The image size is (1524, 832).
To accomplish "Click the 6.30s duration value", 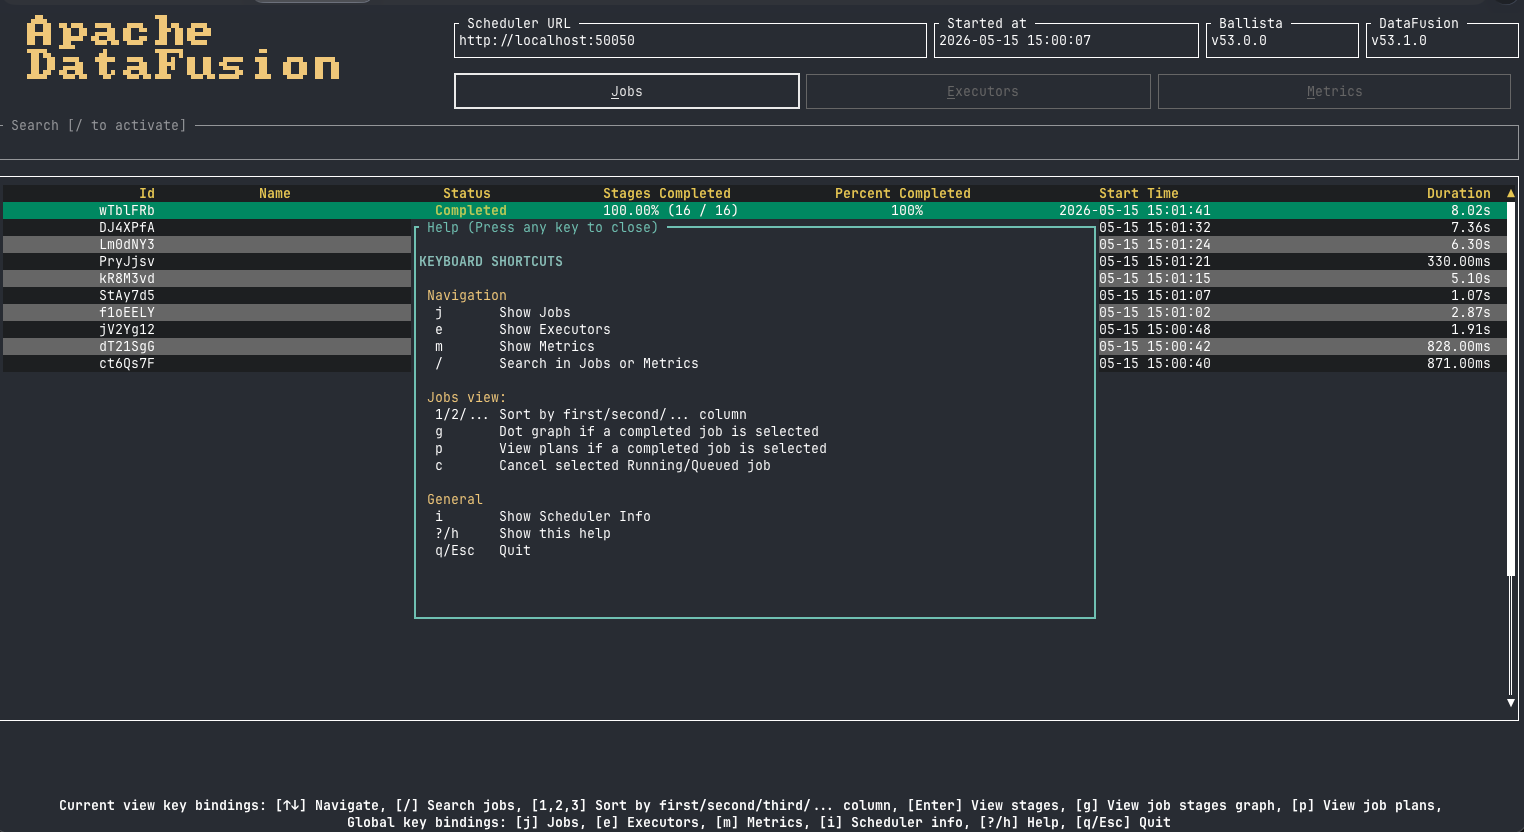I will (x=1471, y=244).
